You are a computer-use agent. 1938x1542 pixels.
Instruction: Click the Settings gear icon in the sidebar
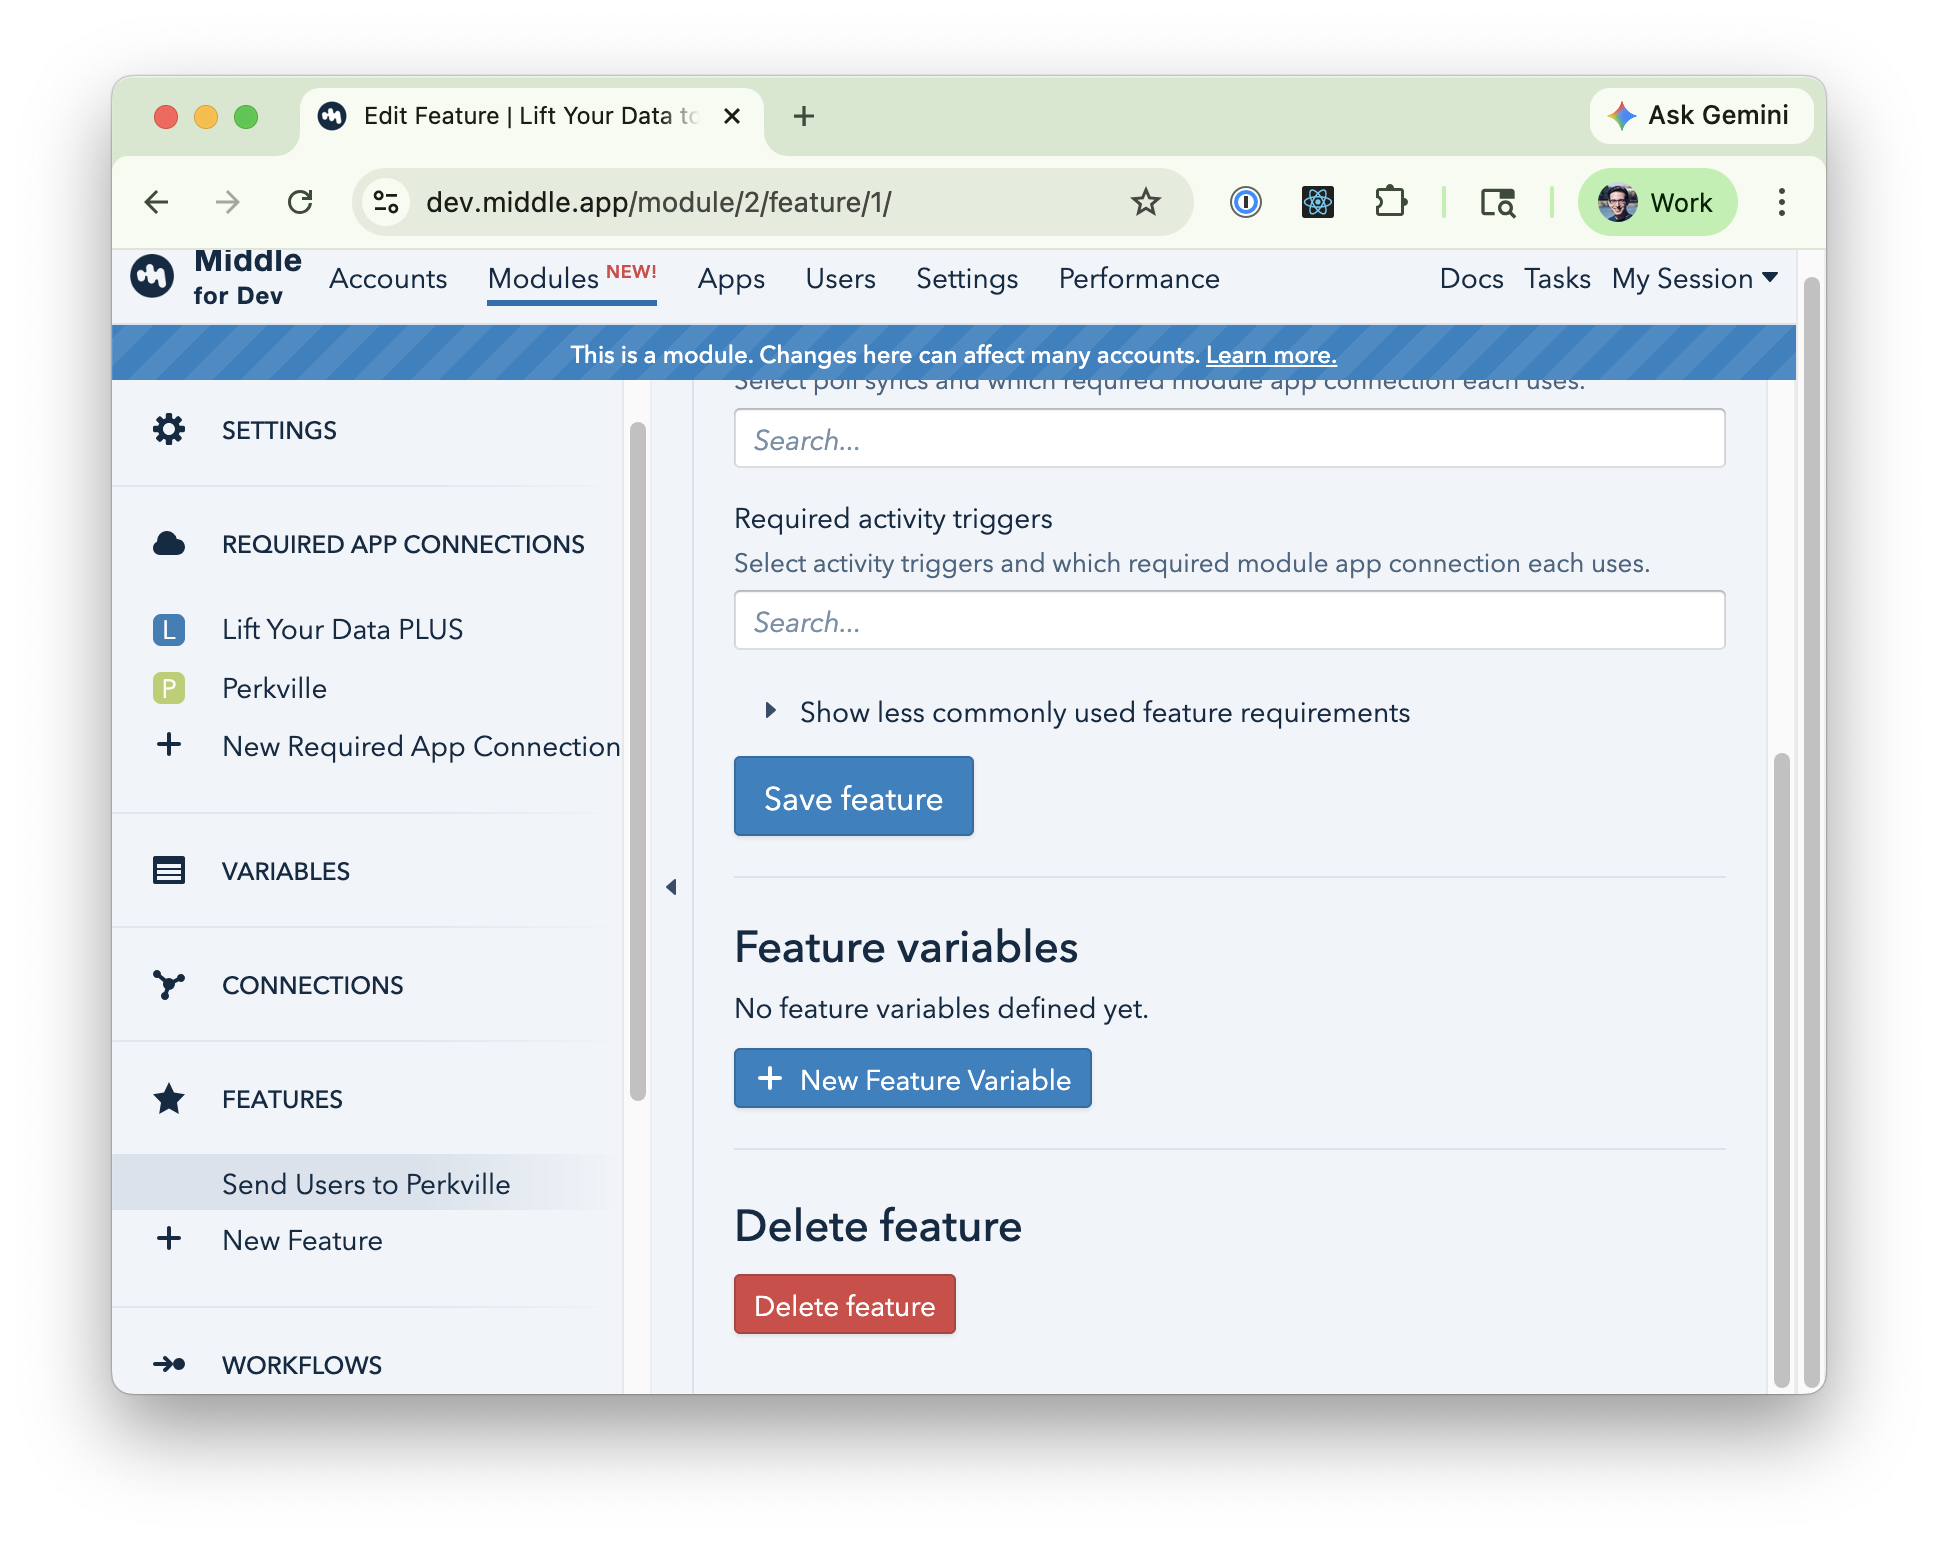pos(169,430)
